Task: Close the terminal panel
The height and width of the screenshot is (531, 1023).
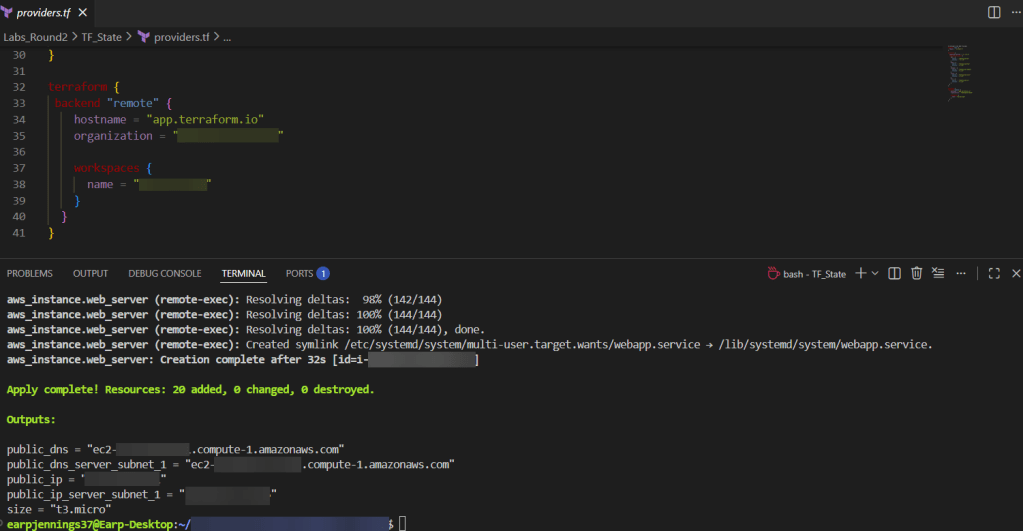Action: (x=1016, y=273)
